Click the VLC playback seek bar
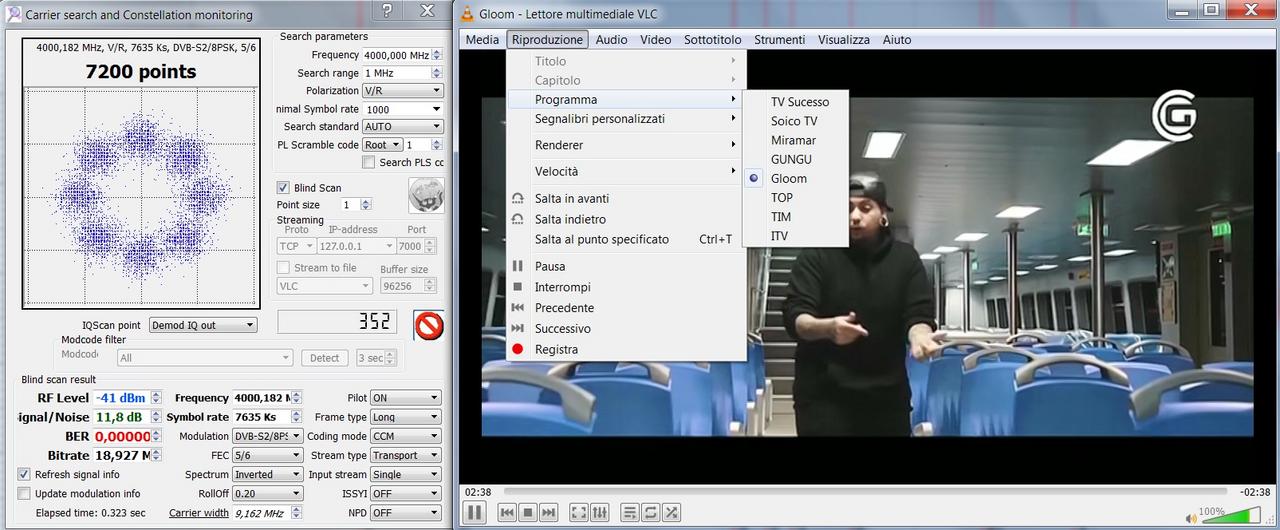 (865, 491)
